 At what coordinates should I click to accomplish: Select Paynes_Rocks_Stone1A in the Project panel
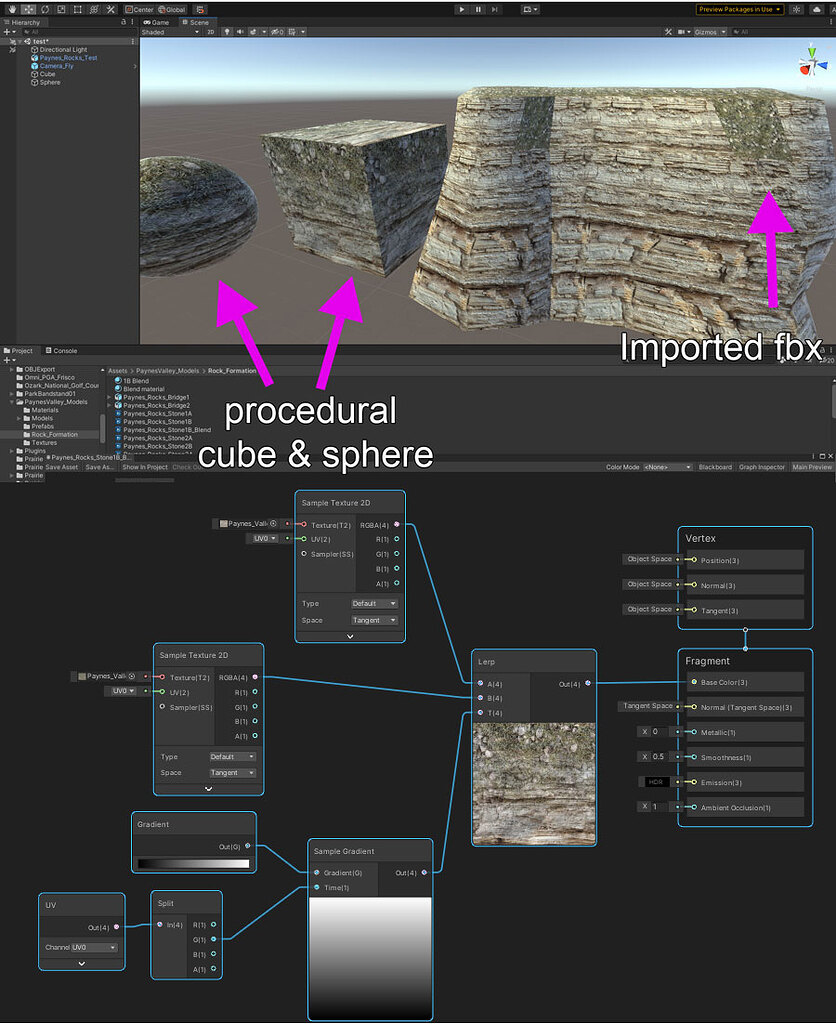[158, 413]
